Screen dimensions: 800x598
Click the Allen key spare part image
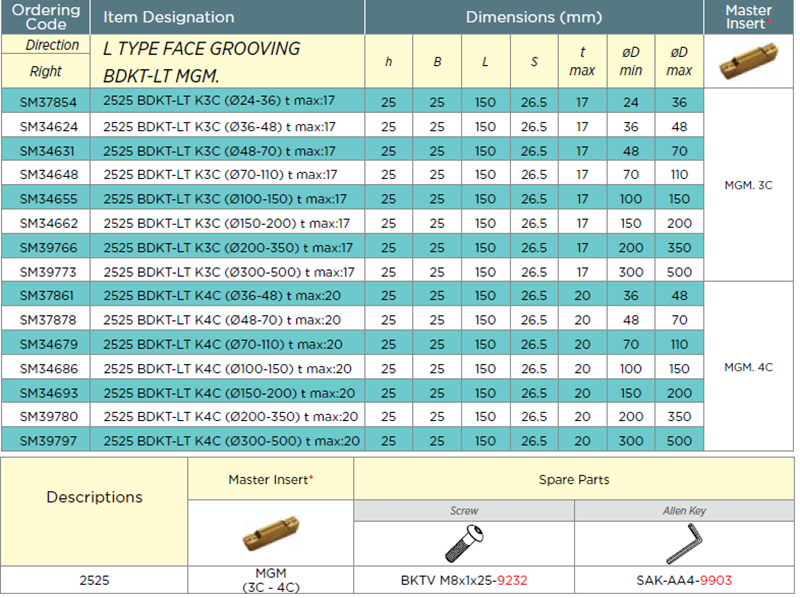pos(685,544)
